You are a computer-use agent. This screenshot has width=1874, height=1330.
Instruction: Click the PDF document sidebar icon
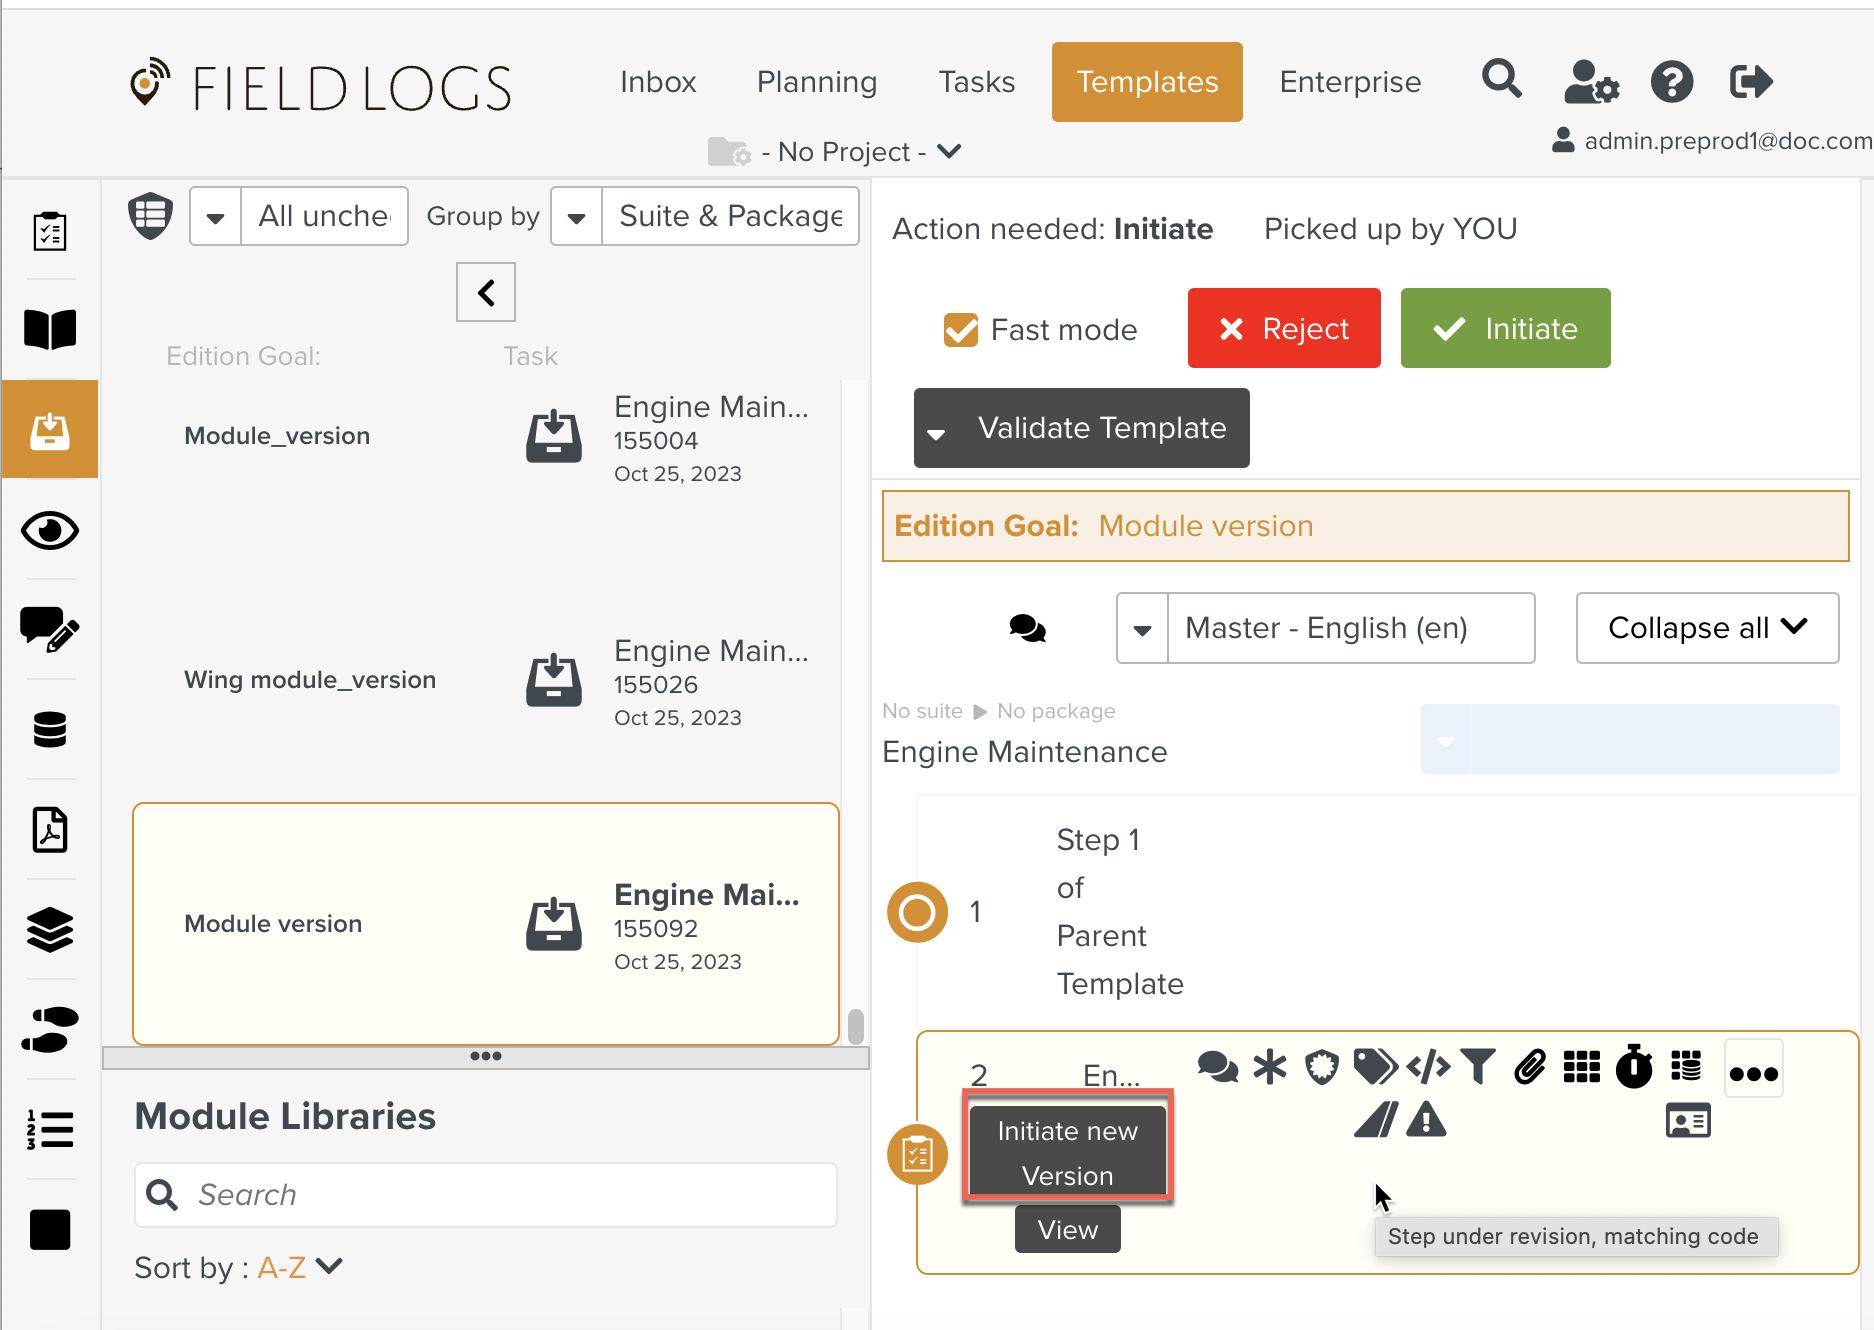pos(50,830)
